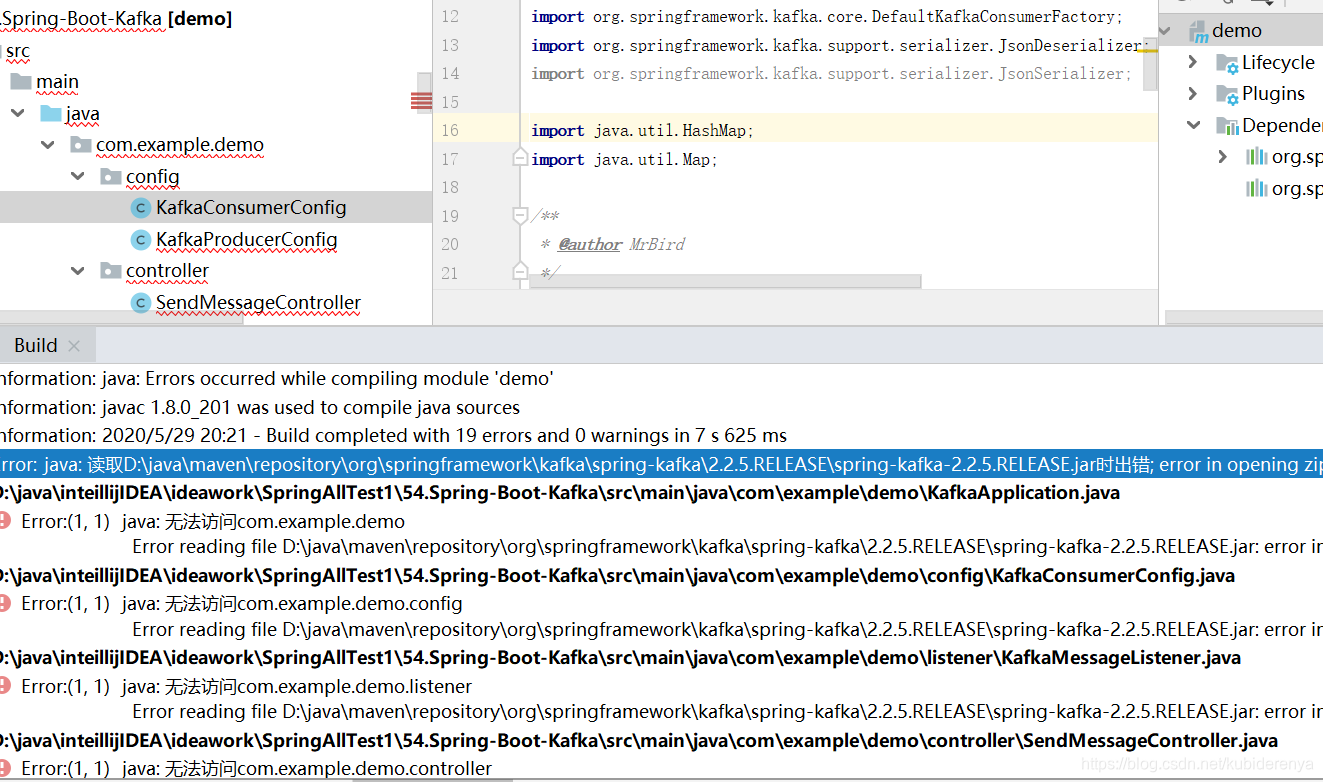
Task: Select the demo Maven project node
Action: click(1237, 31)
